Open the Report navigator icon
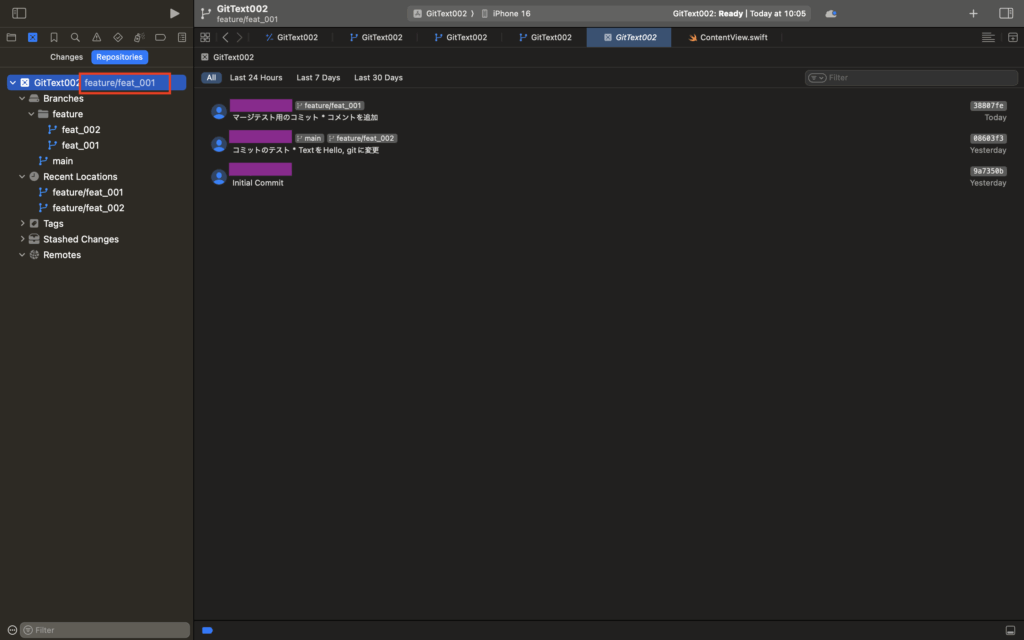Viewport: 1024px width, 640px height. coord(182,37)
